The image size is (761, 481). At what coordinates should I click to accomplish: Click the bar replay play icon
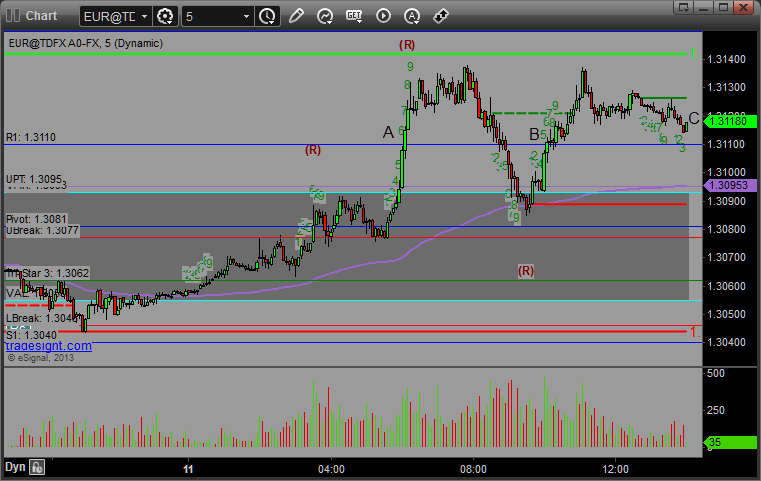pyautogui.click(x=383, y=16)
